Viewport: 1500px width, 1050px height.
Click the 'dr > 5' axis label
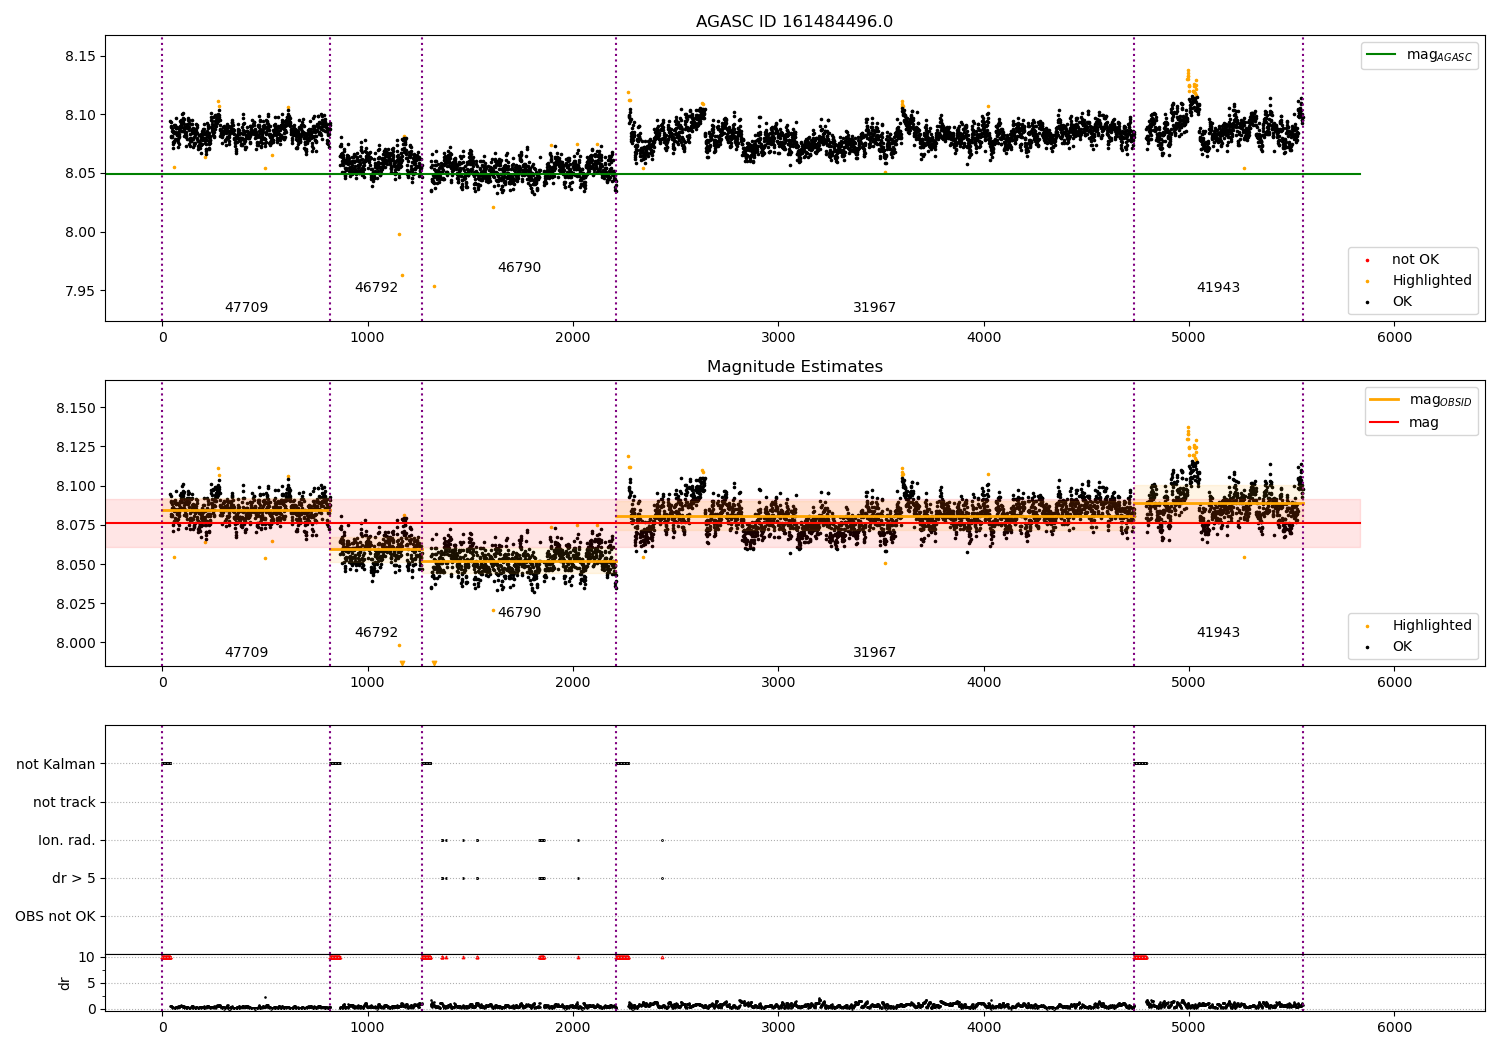pos(74,879)
